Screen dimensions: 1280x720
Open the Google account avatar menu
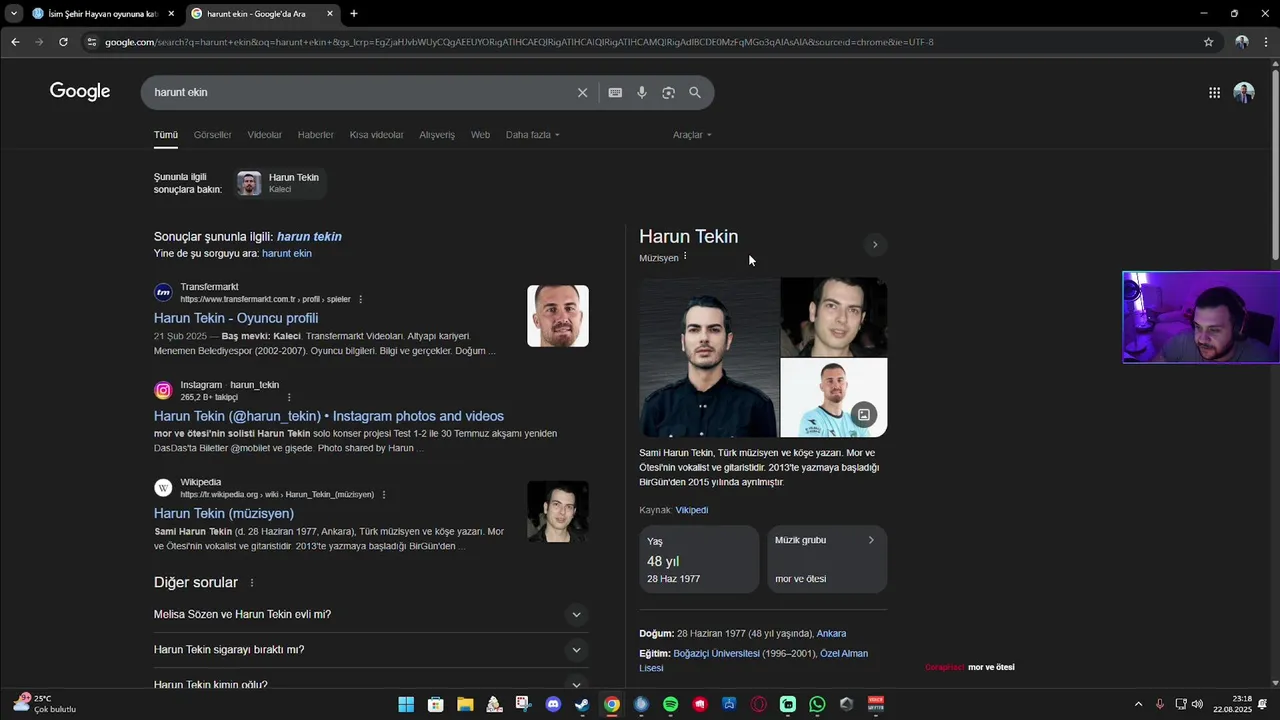(x=1244, y=92)
